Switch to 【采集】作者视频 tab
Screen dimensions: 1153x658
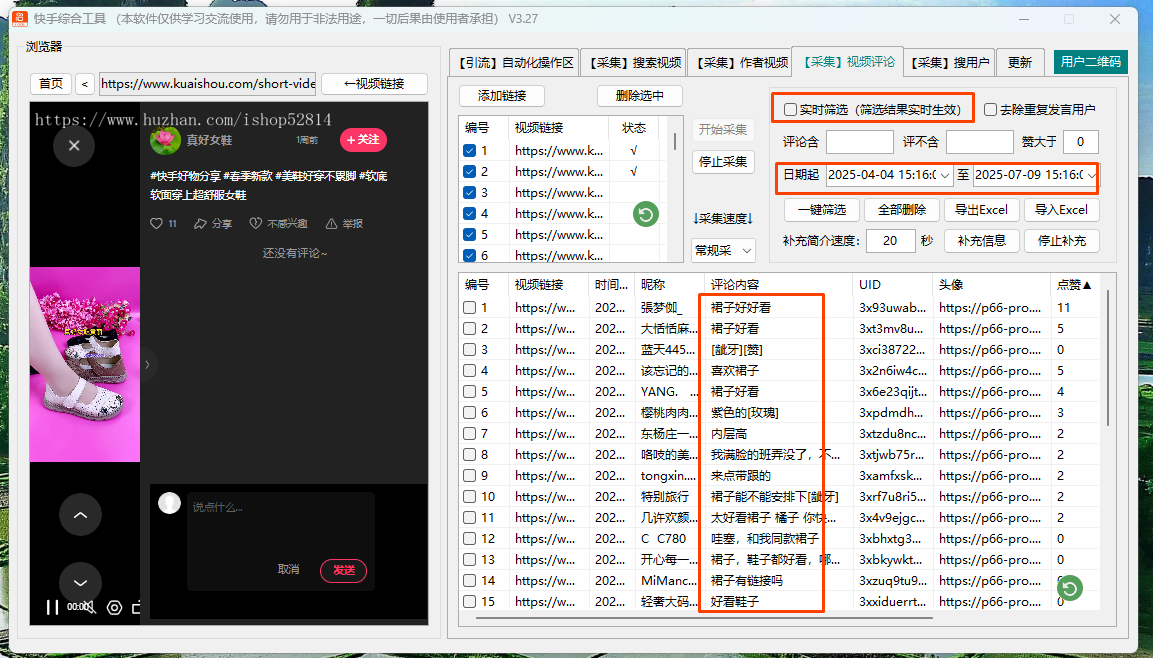[742, 62]
